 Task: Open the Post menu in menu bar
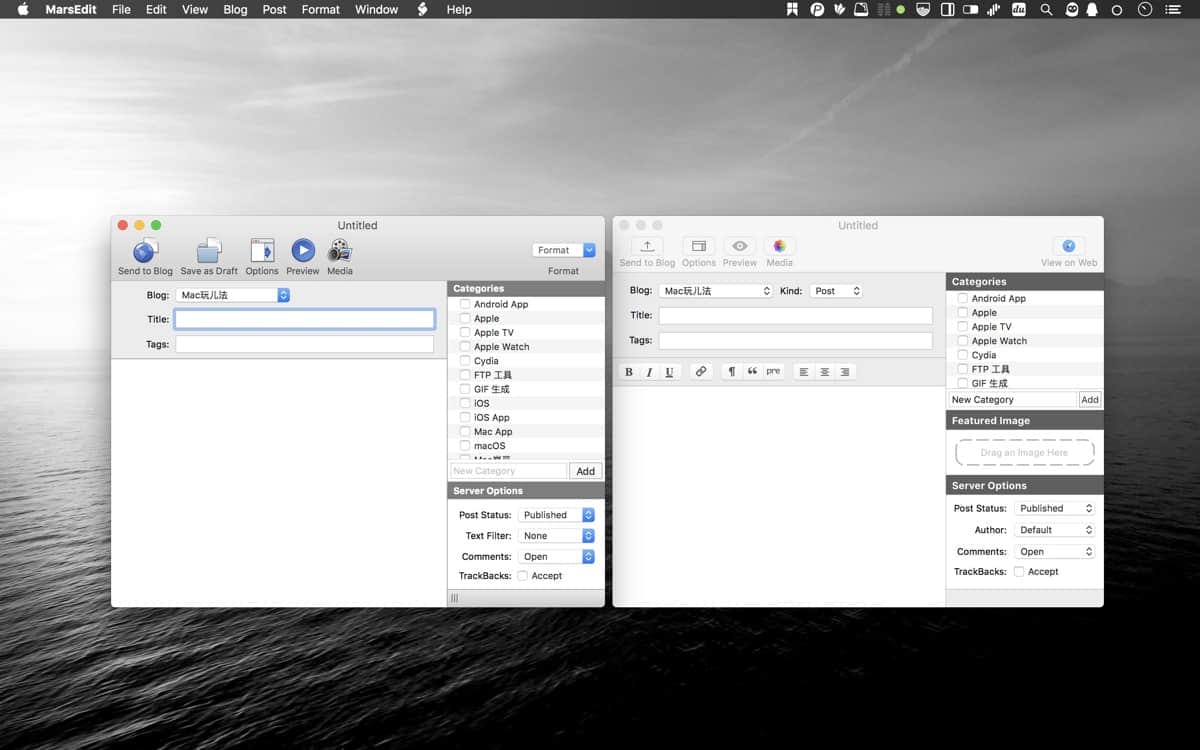pyautogui.click(x=274, y=9)
